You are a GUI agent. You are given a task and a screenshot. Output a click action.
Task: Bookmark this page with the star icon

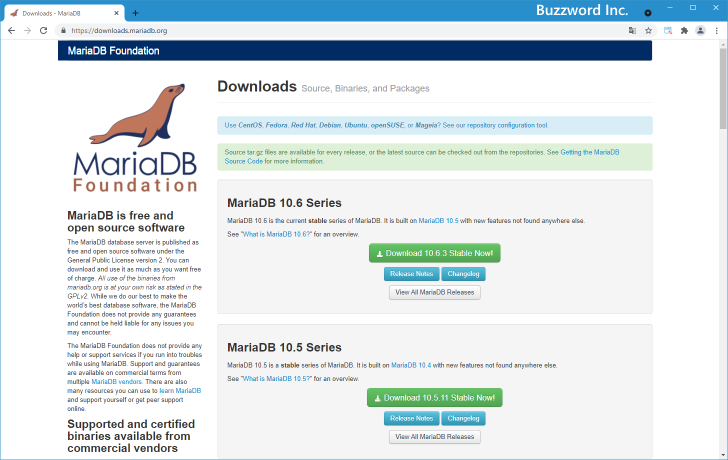click(648, 30)
